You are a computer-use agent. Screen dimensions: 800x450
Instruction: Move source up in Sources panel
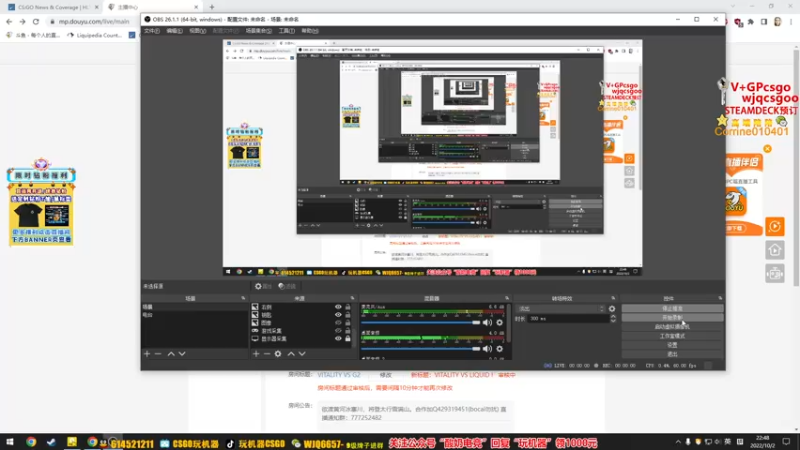(291, 354)
